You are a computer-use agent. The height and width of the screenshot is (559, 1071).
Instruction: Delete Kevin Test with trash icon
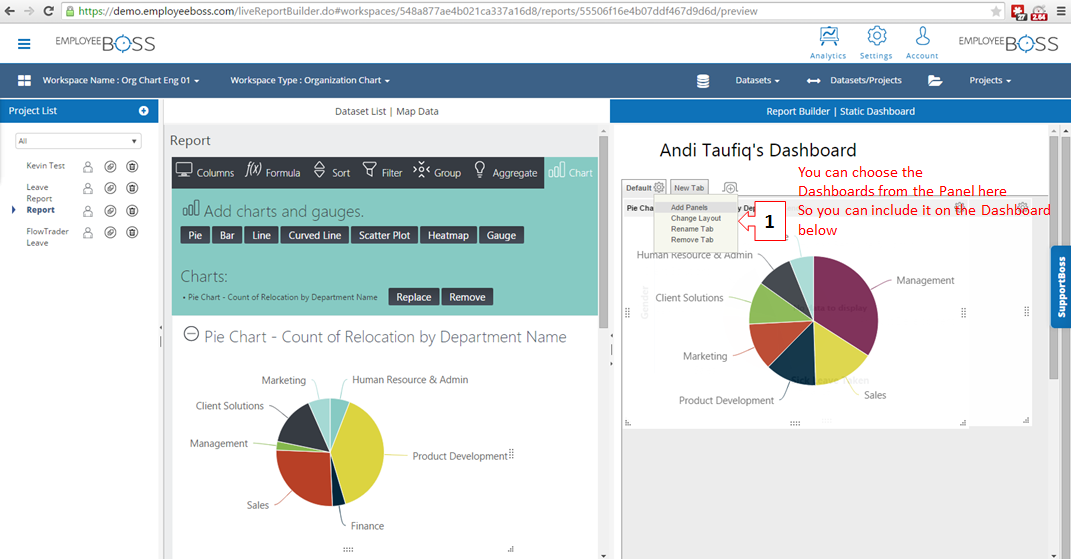[133, 167]
